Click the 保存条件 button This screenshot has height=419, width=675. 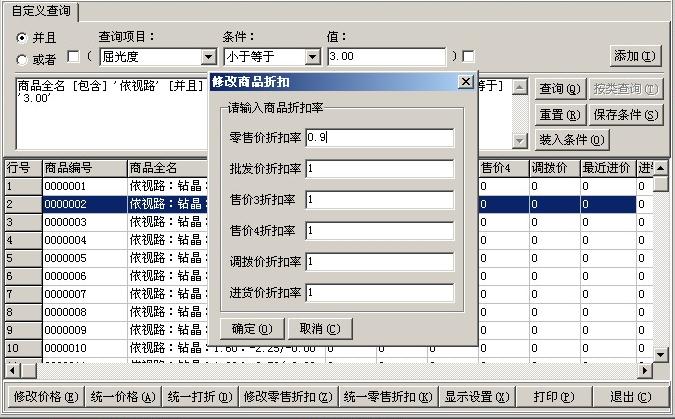point(627,114)
